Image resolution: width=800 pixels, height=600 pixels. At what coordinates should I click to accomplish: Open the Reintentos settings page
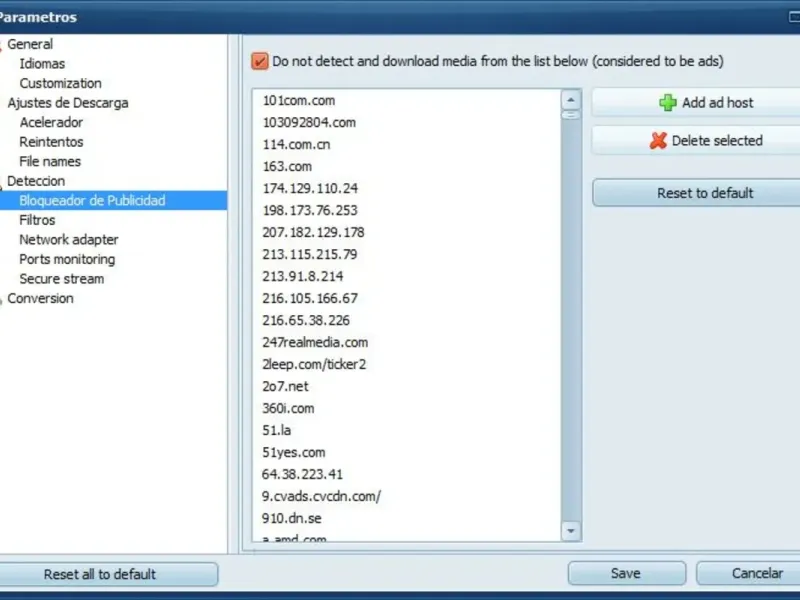[x=51, y=142]
